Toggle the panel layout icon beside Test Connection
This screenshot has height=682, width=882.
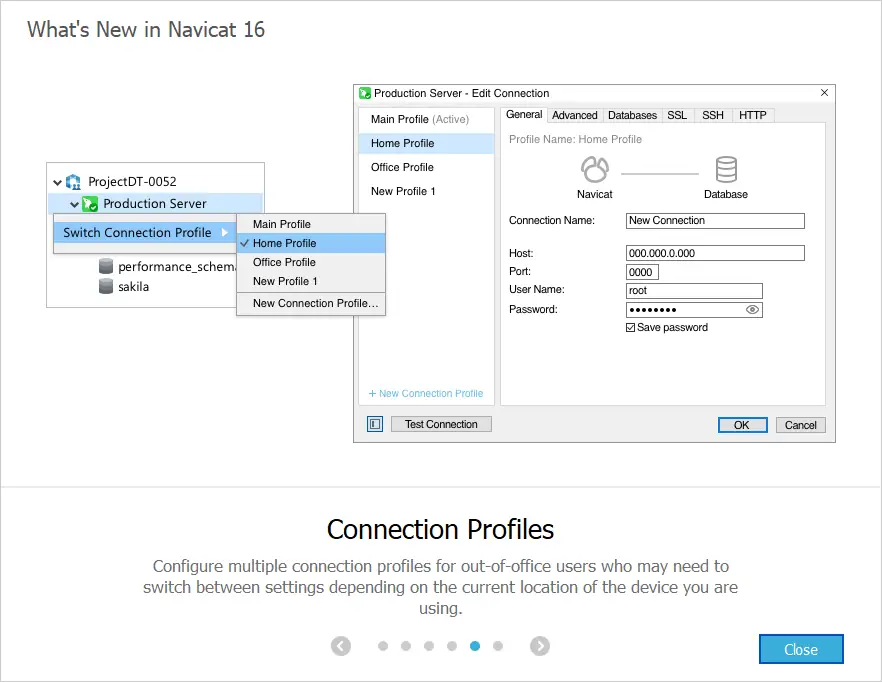click(375, 424)
